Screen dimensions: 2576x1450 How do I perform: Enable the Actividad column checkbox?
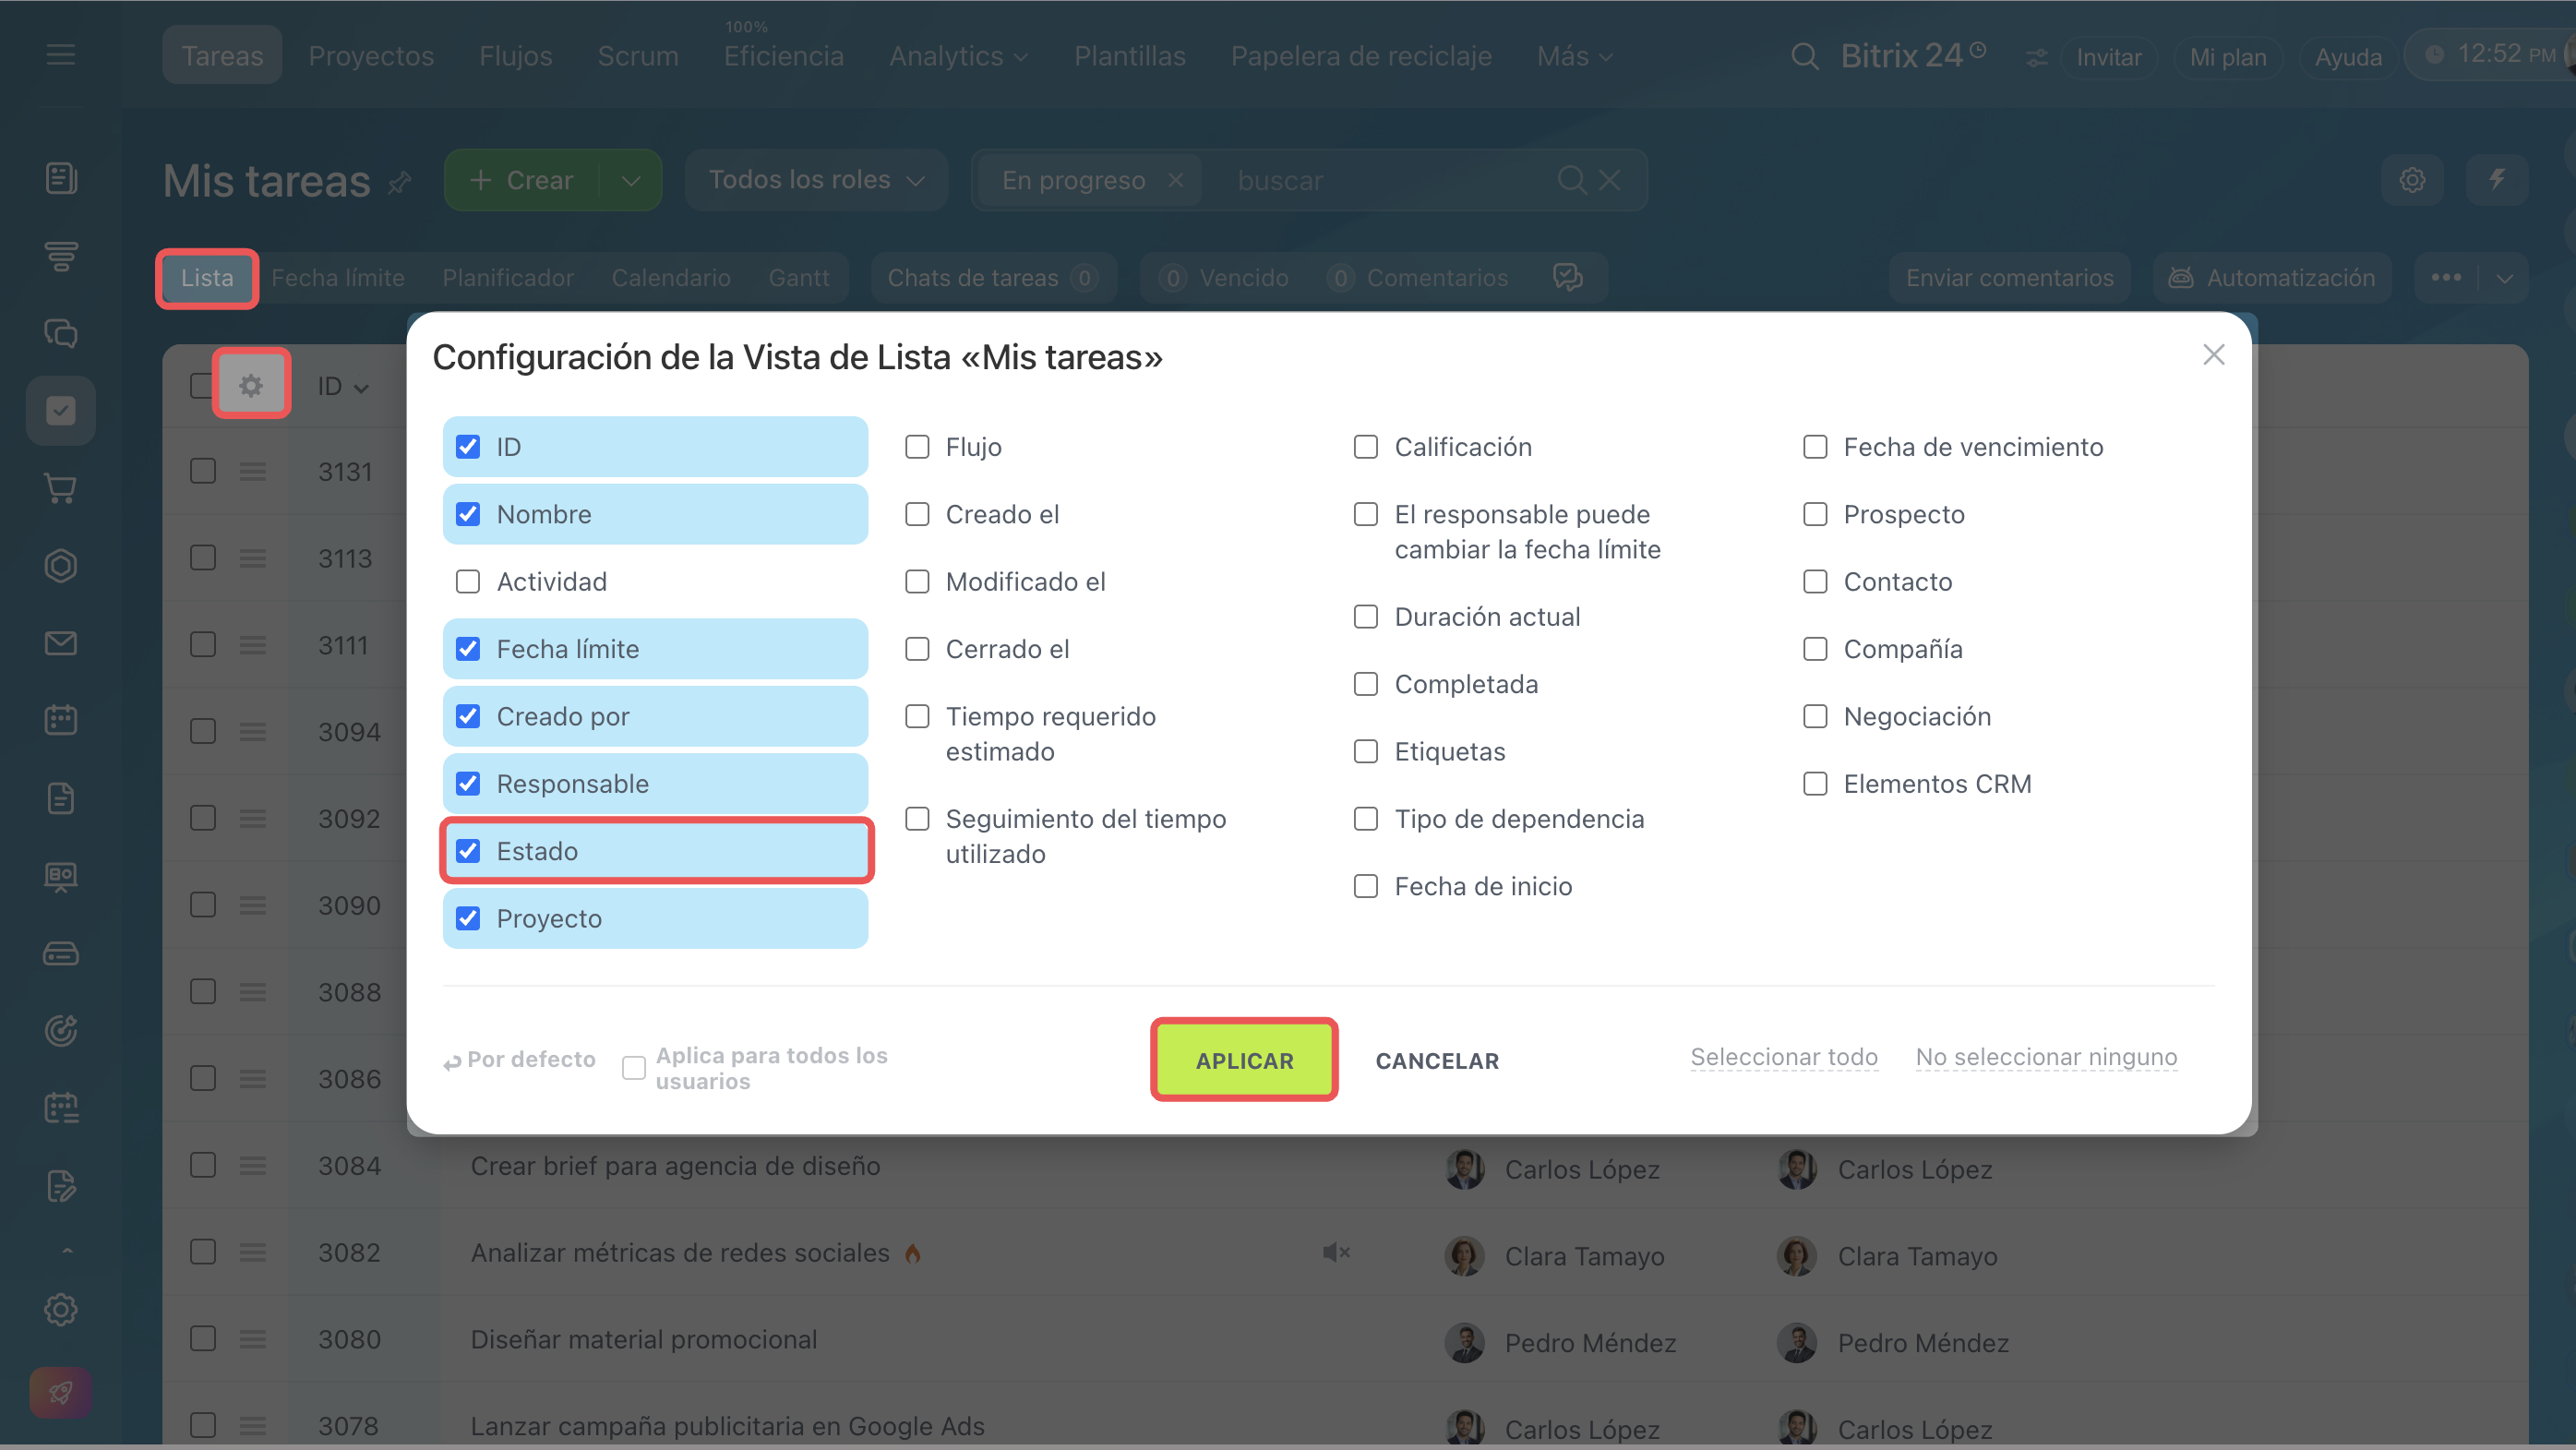pos(468,581)
